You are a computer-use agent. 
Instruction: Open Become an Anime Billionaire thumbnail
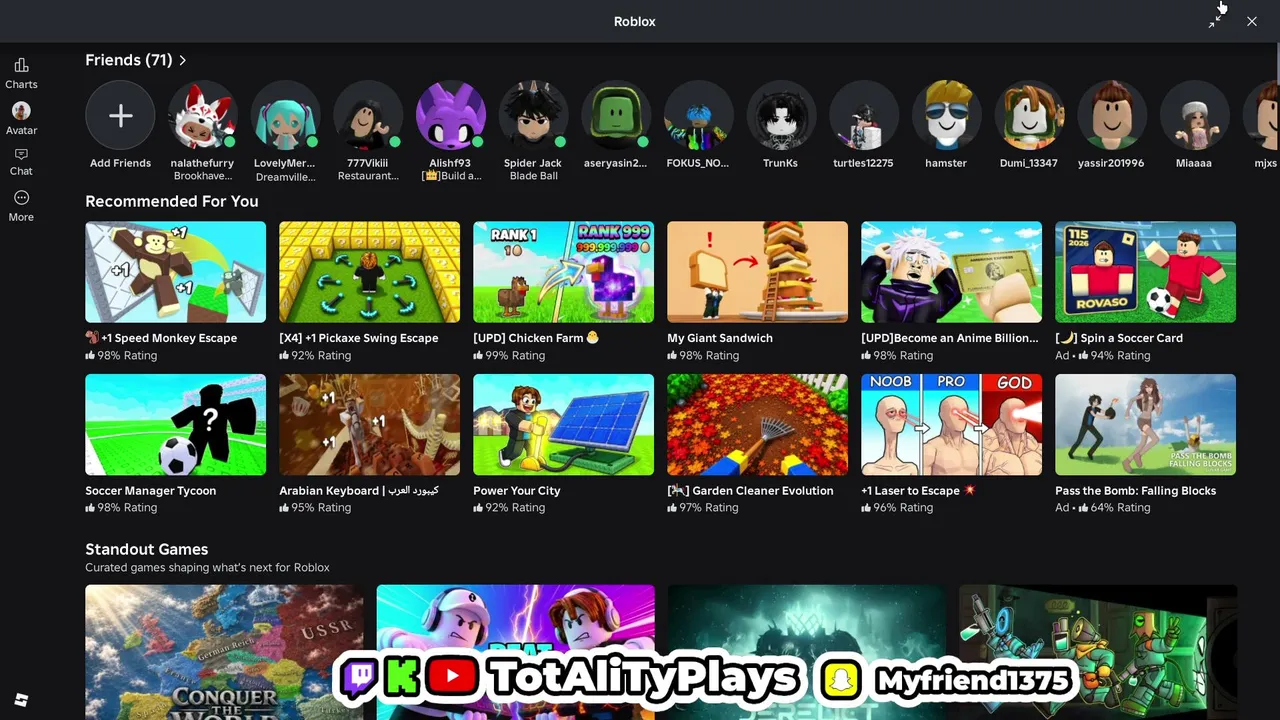pyautogui.click(x=952, y=272)
